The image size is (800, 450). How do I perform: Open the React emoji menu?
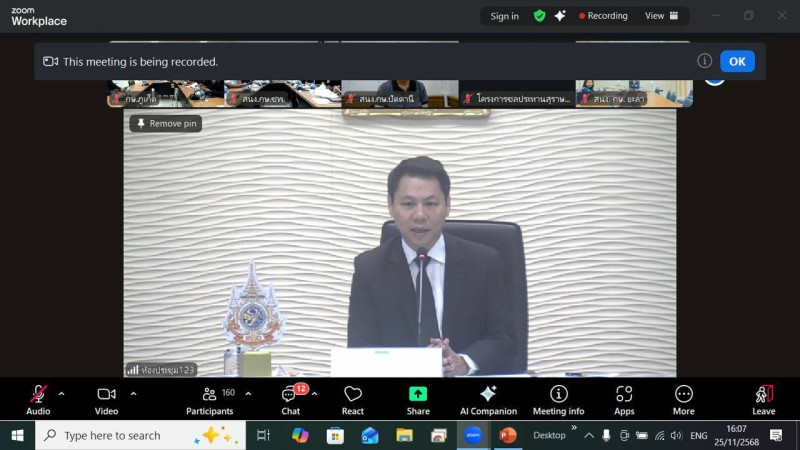[x=353, y=398]
